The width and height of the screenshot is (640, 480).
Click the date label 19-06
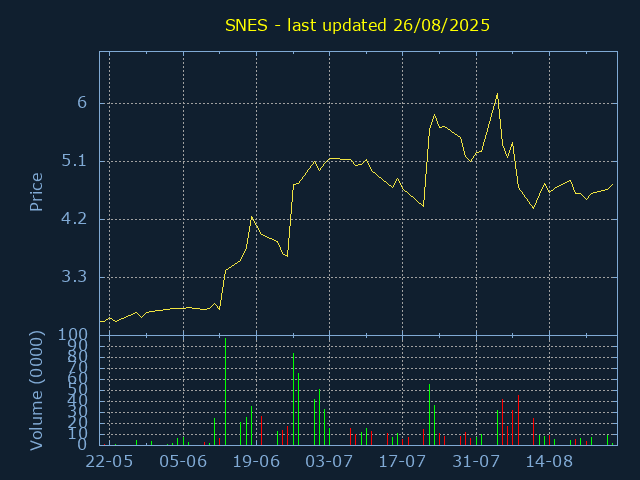coord(256,462)
